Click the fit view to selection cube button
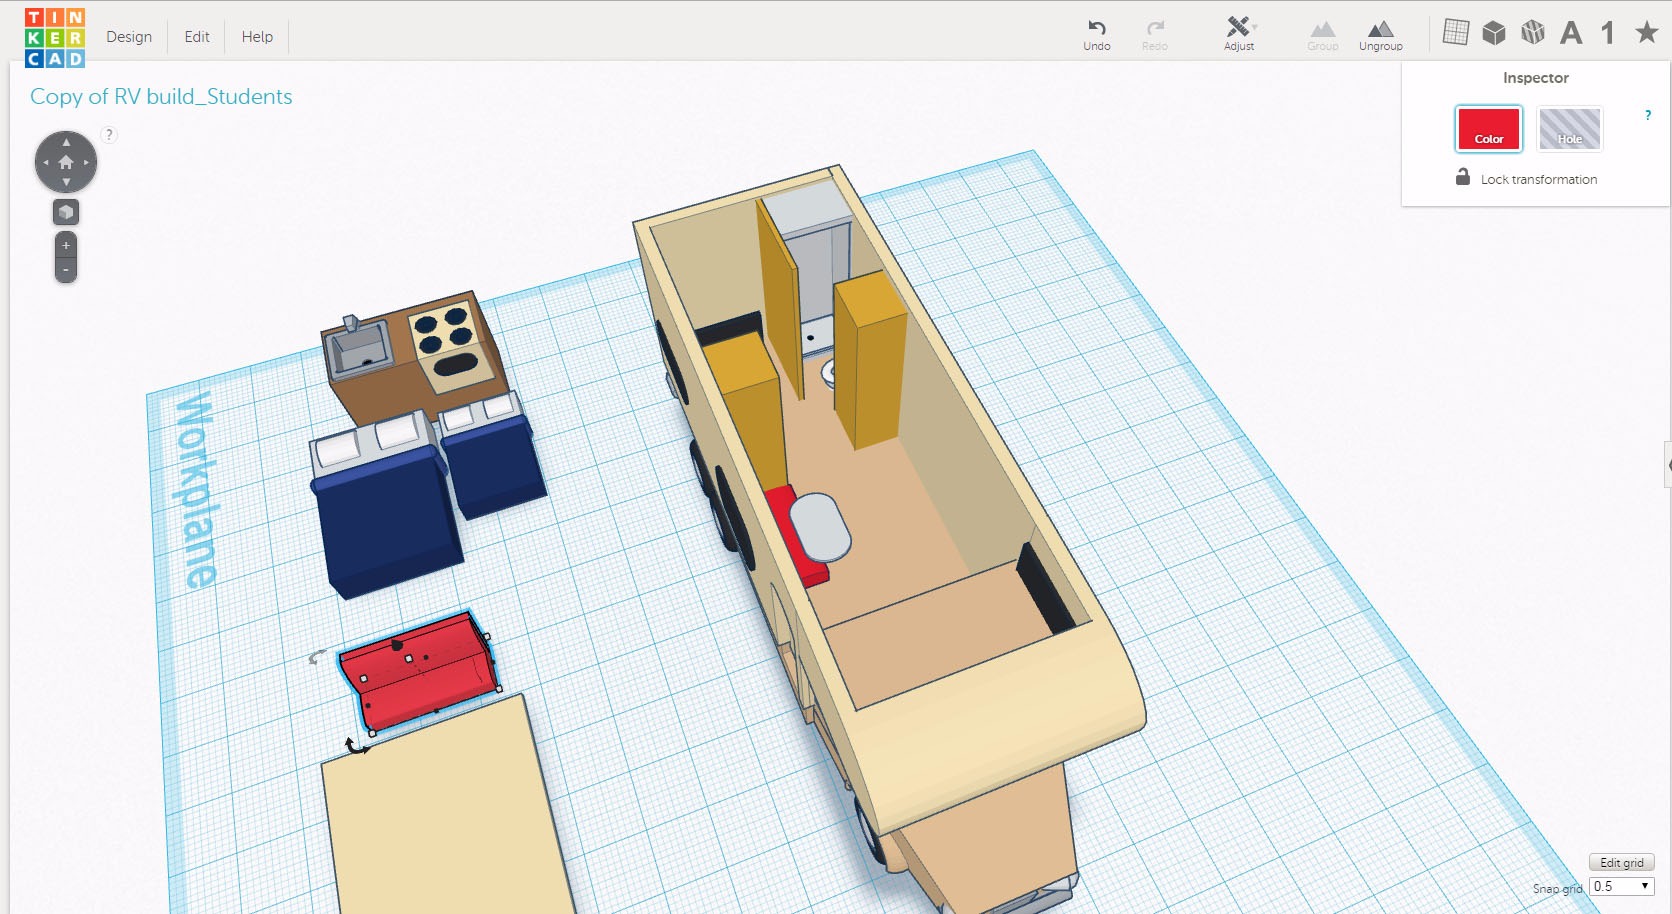The image size is (1672, 914). tap(66, 212)
